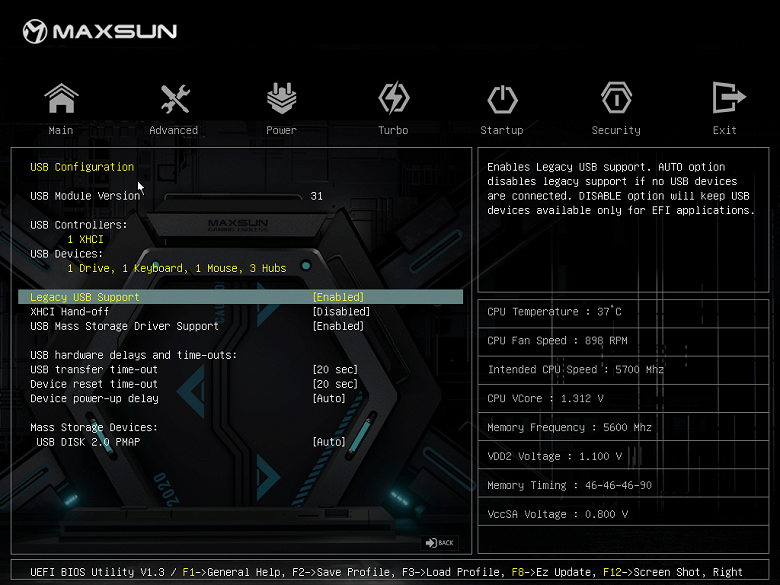
Task: Open USB DISK 2.0 PMAP [Auto] option
Action: (329, 442)
